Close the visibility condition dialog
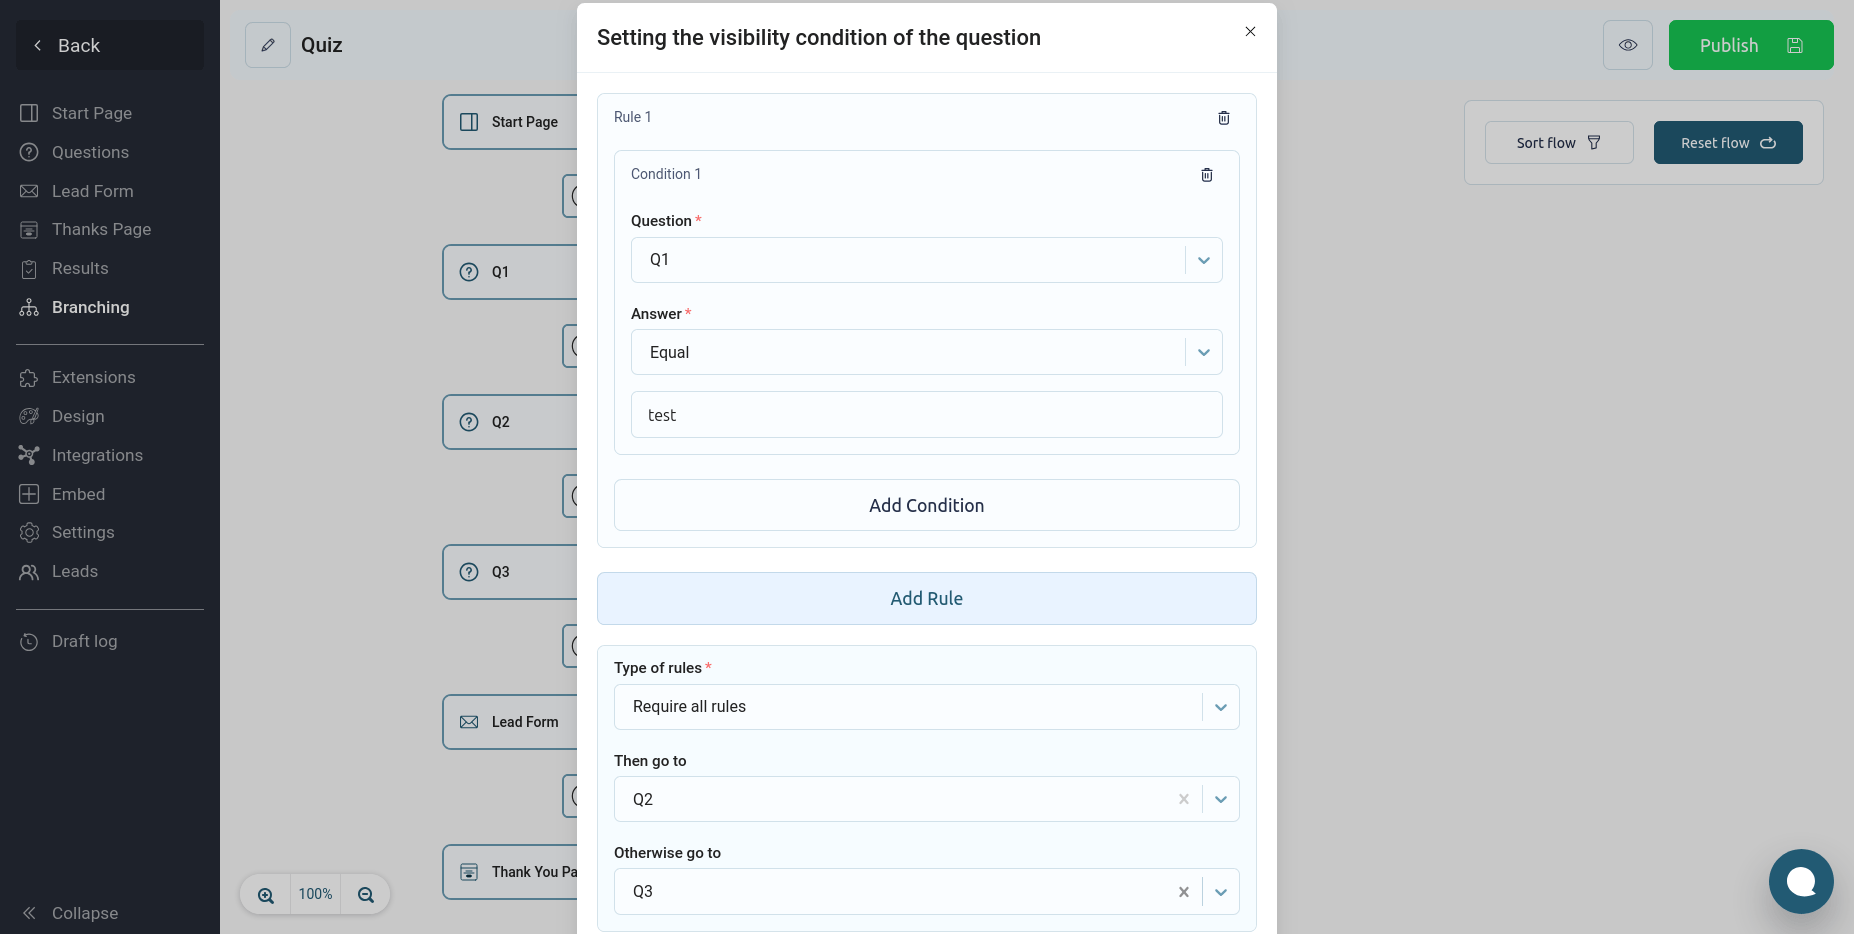Screen dimensions: 1854x934 [x=1250, y=32]
